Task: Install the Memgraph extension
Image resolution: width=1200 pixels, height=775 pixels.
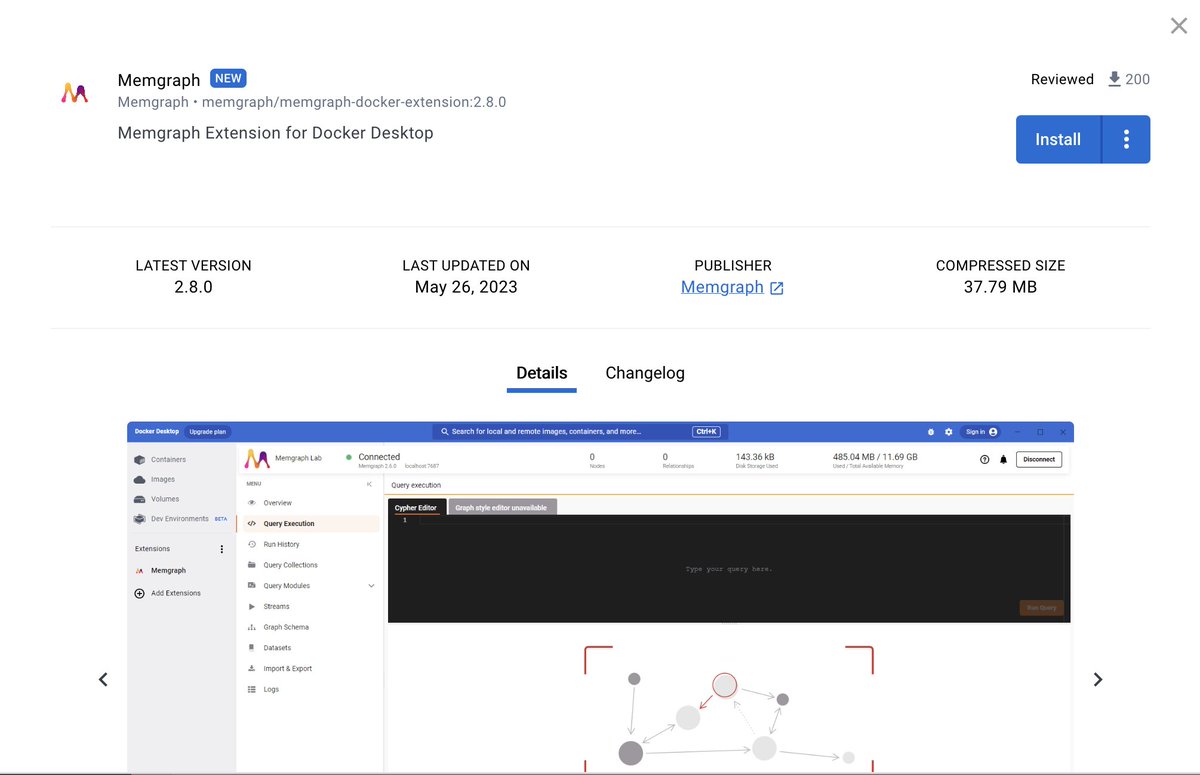Action: point(1058,139)
